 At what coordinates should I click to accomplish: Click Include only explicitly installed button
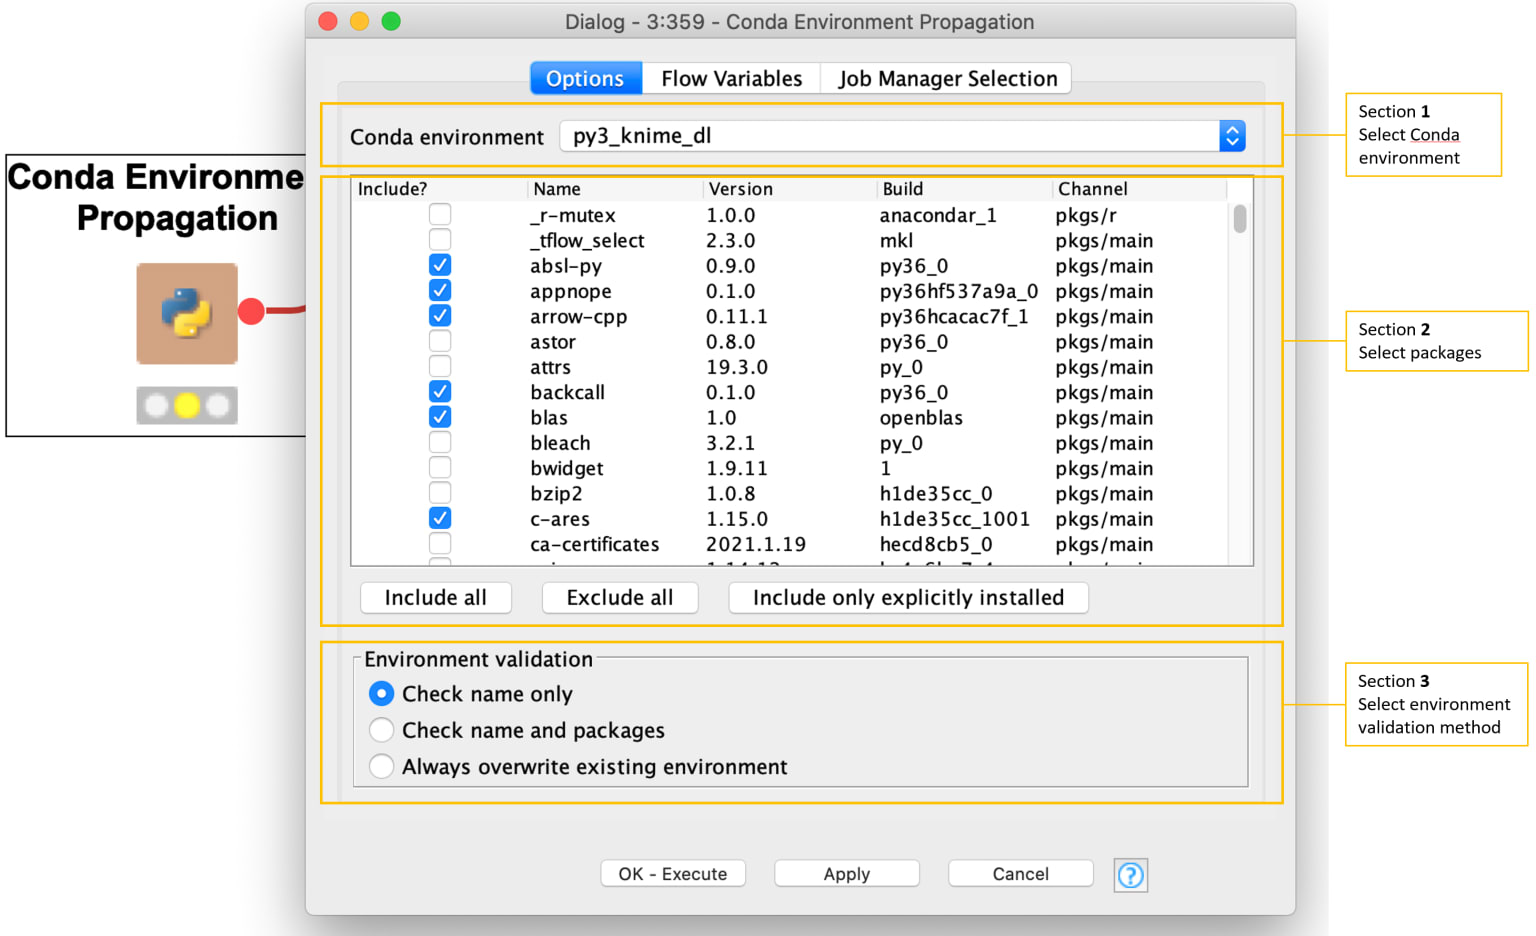click(908, 598)
